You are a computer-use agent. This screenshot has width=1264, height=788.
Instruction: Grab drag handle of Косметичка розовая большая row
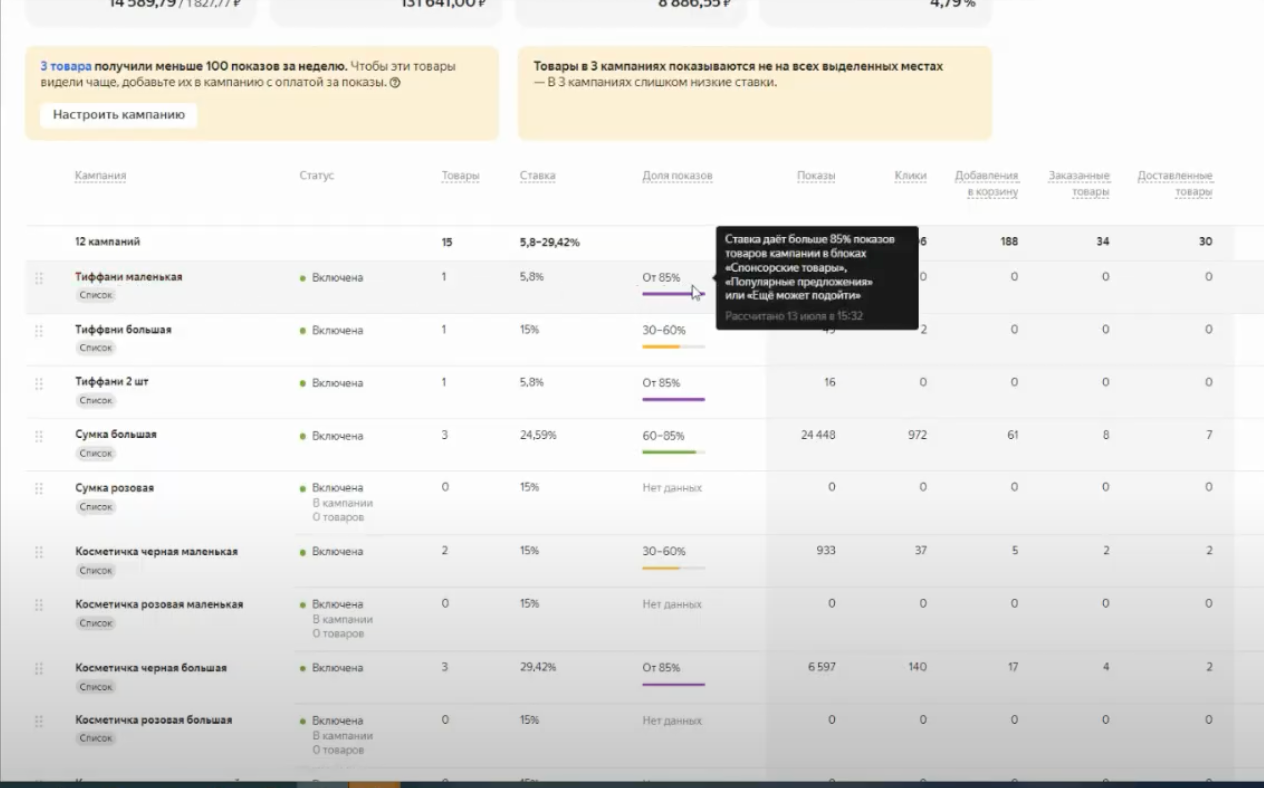tap(39, 721)
